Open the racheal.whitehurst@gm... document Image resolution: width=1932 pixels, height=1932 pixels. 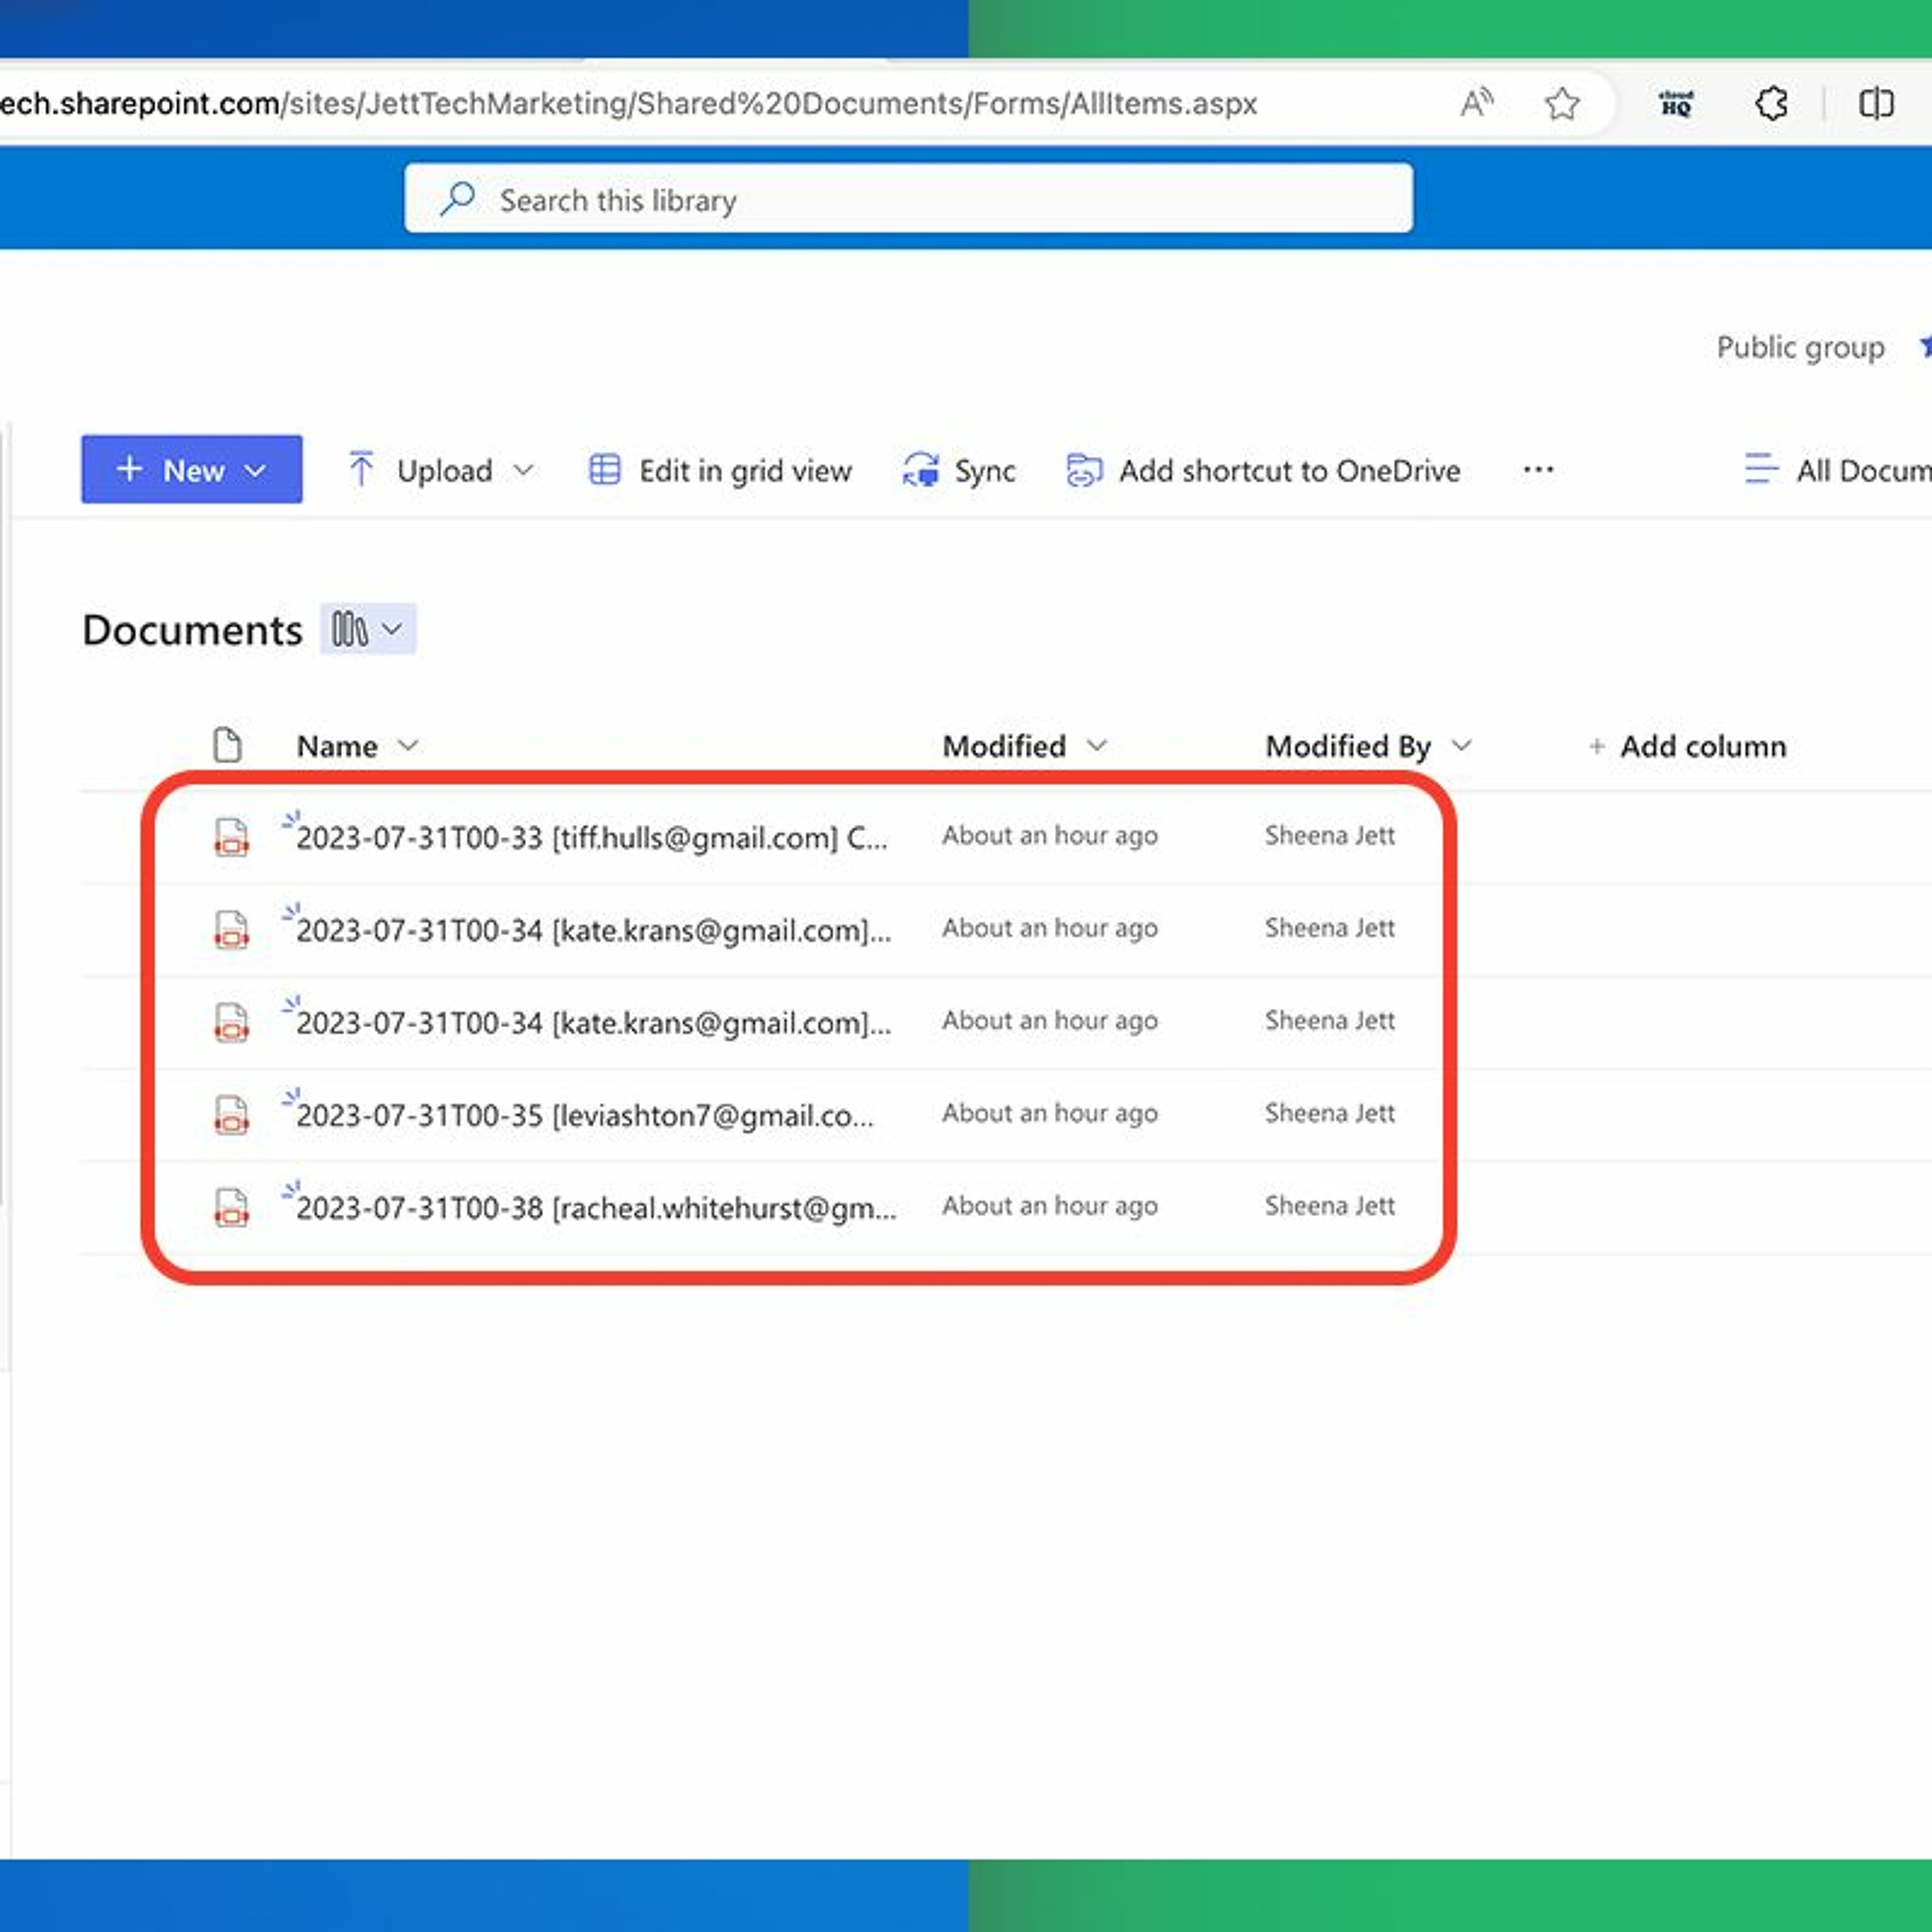point(597,1208)
